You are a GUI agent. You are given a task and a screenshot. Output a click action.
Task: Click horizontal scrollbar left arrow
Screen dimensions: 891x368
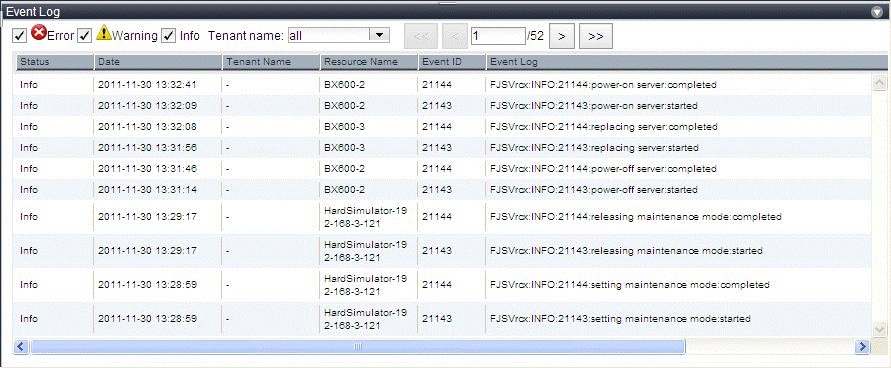tap(21, 346)
